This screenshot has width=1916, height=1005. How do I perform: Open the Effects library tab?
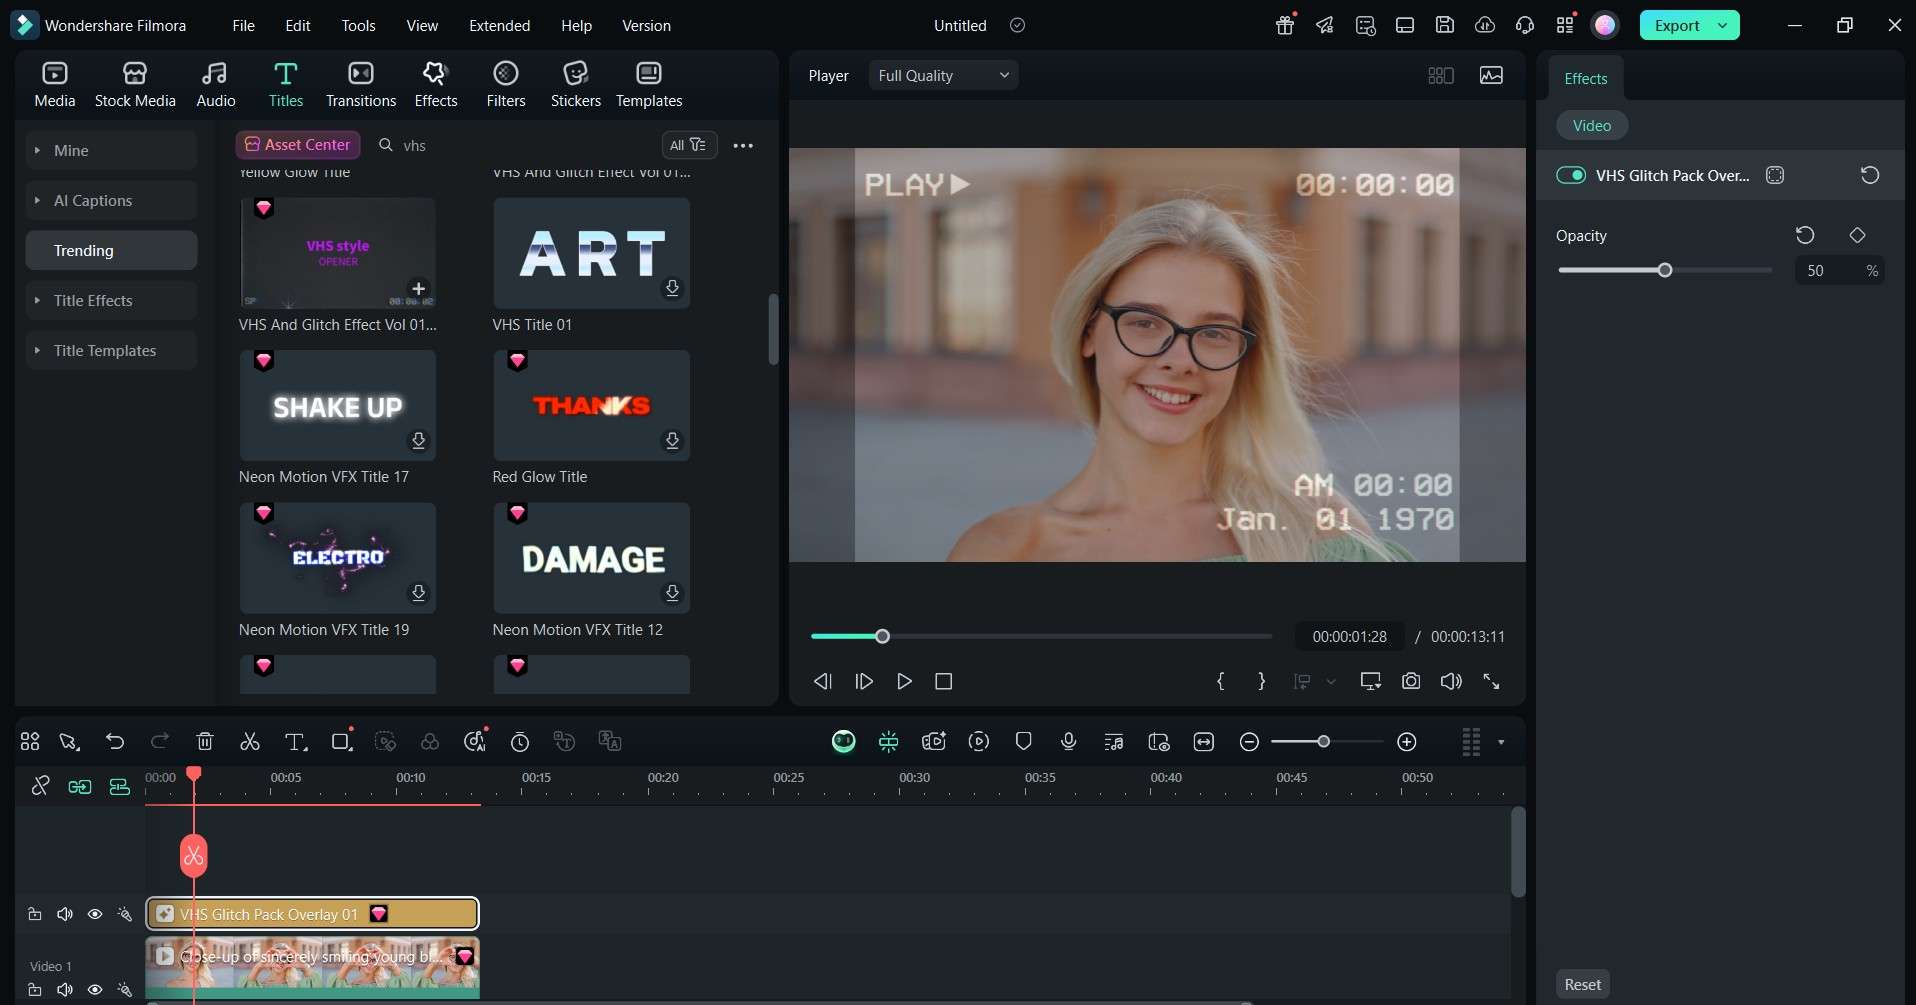[435, 84]
